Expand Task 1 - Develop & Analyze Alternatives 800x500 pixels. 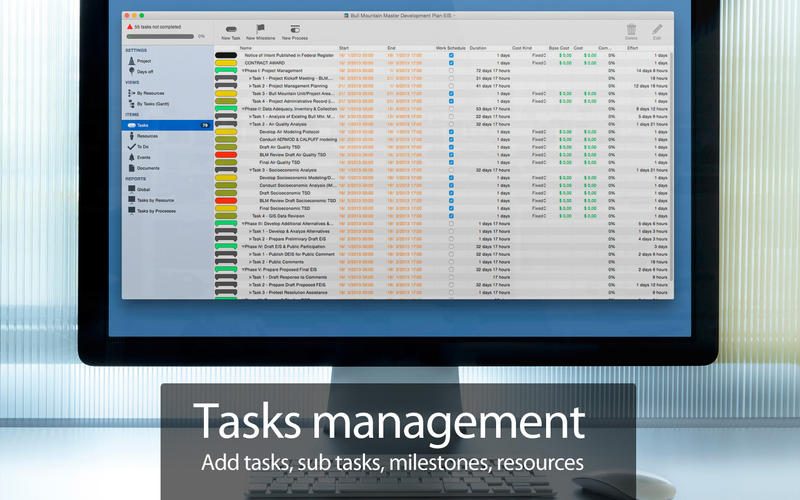coord(250,231)
